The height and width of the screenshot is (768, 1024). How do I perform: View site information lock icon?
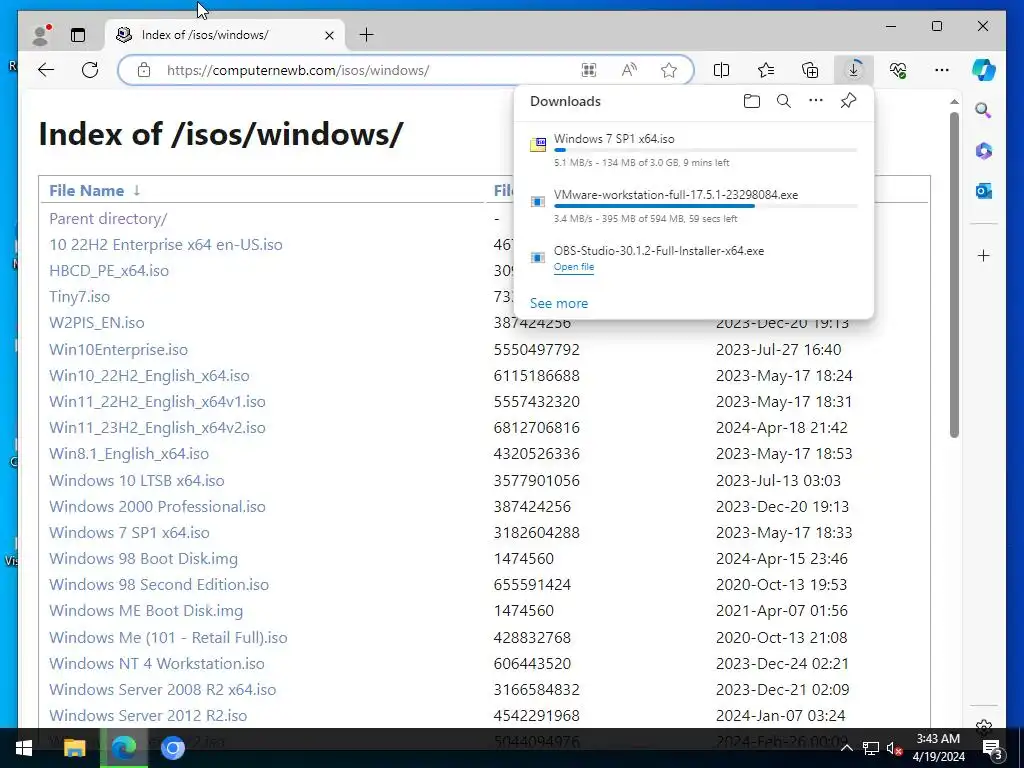tap(144, 70)
